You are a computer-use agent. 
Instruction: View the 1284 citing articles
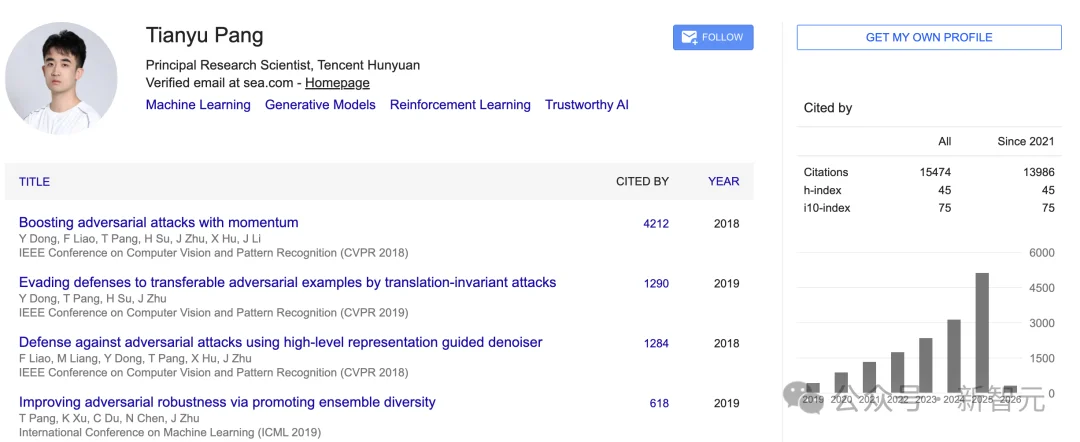(656, 344)
